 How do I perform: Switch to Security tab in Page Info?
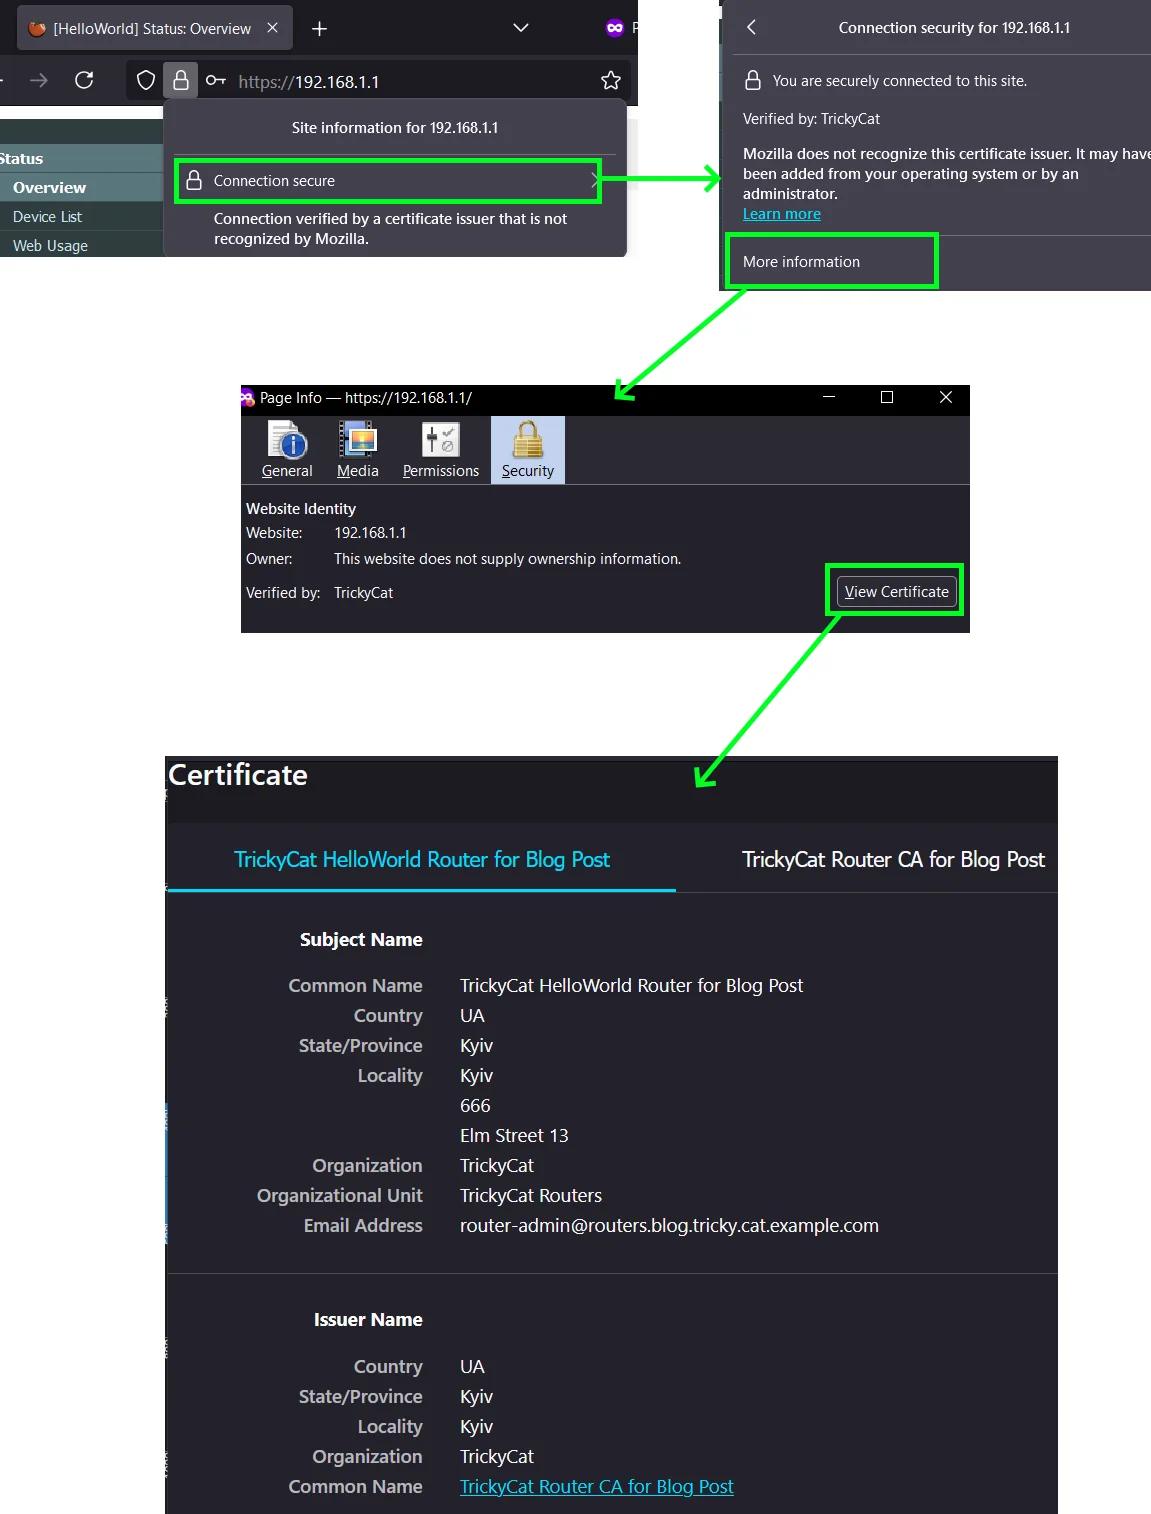(528, 450)
